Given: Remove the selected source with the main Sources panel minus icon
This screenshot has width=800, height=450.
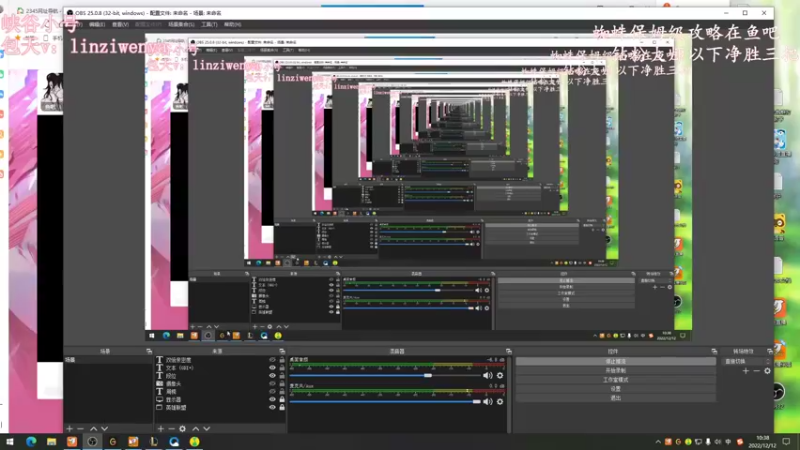Looking at the screenshot, I should (x=171, y=429).
